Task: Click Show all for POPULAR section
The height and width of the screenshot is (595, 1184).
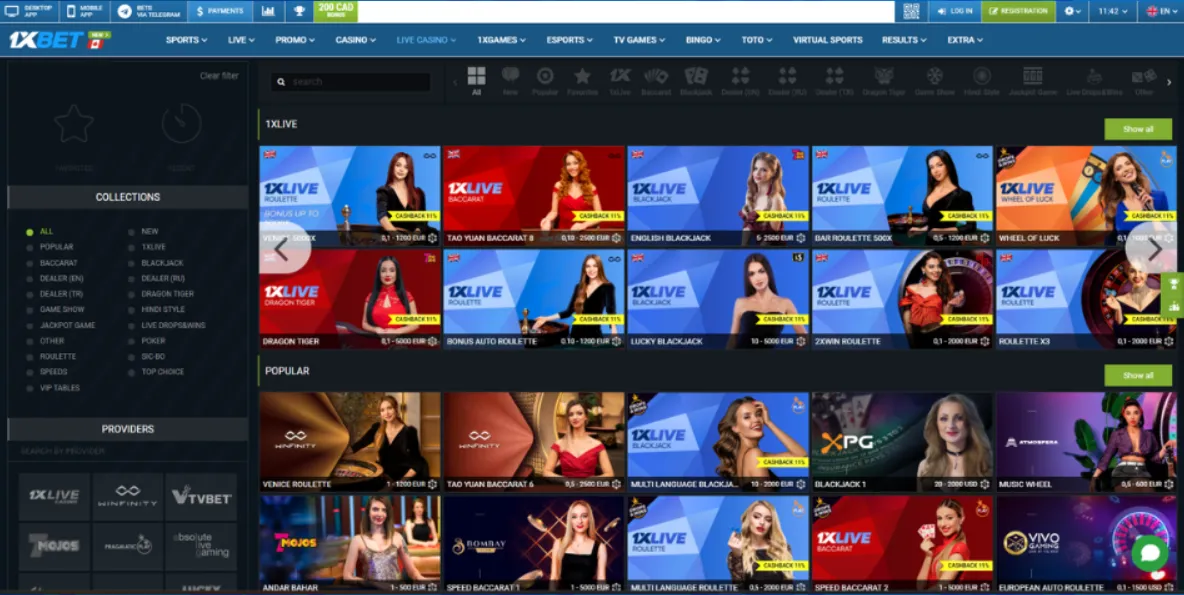Action: (x=1138, y=375)
